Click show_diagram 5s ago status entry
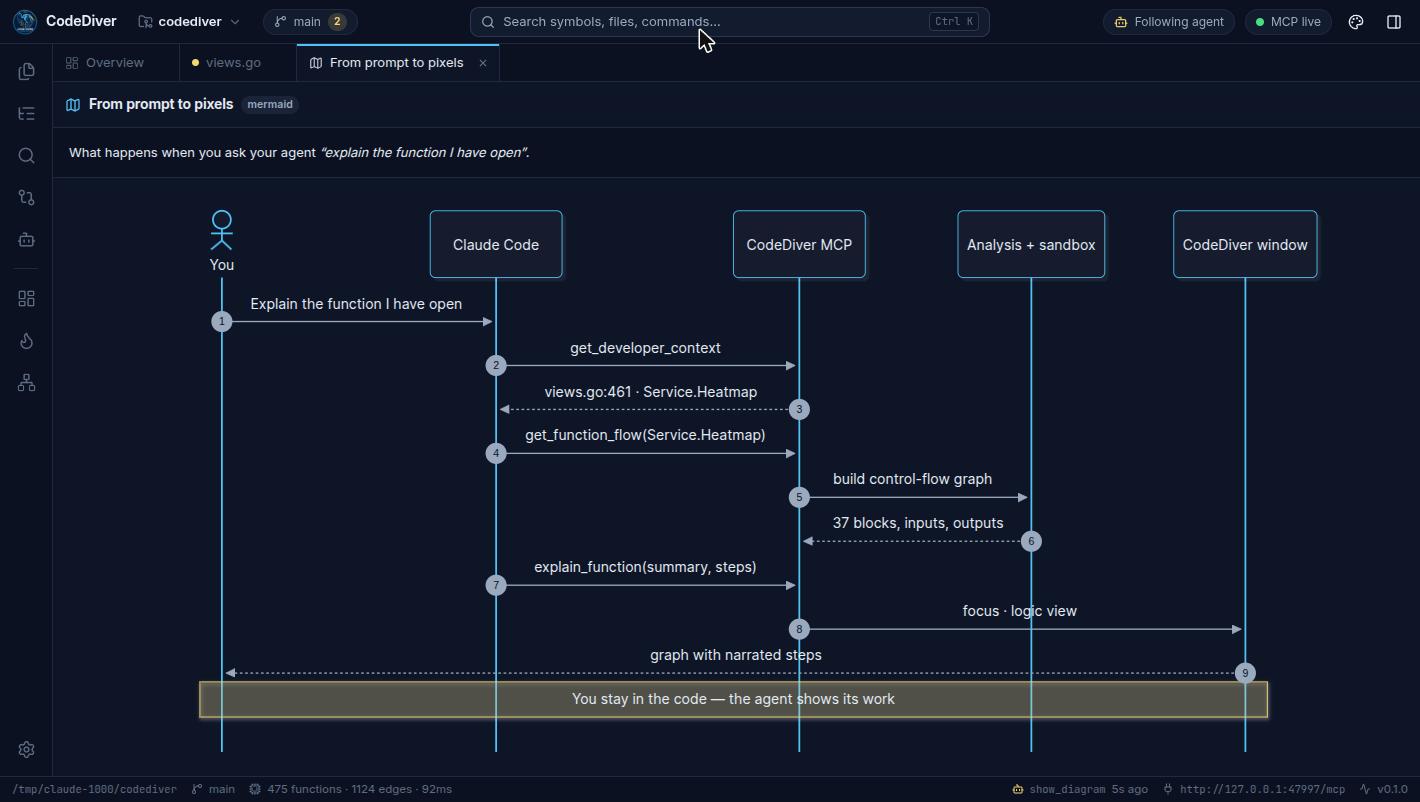Image resolution: width=1420 pixels, height=802 pixels. [x=1080, y=789]
